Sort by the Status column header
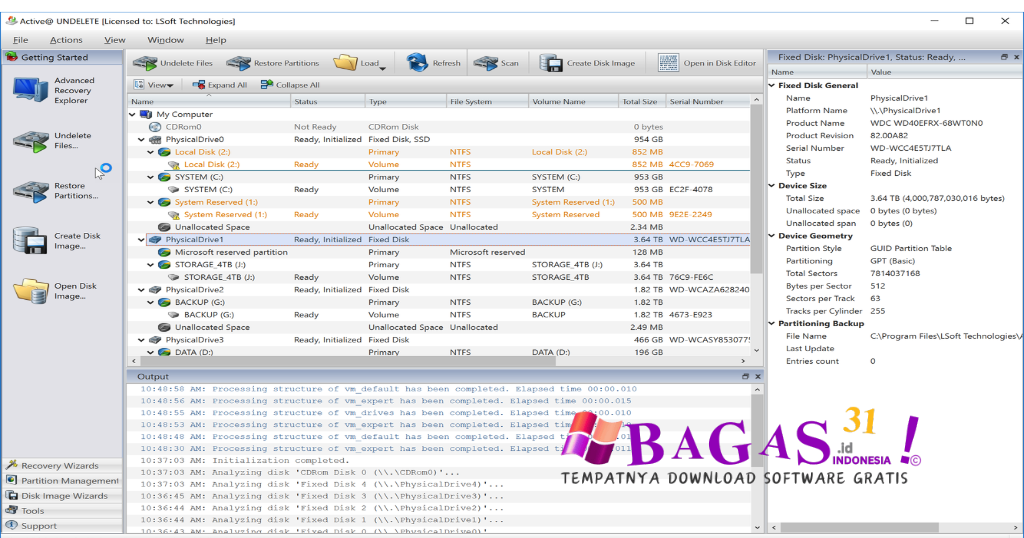The height and width of the screenshot is (538, 1024). pos(327,102)
